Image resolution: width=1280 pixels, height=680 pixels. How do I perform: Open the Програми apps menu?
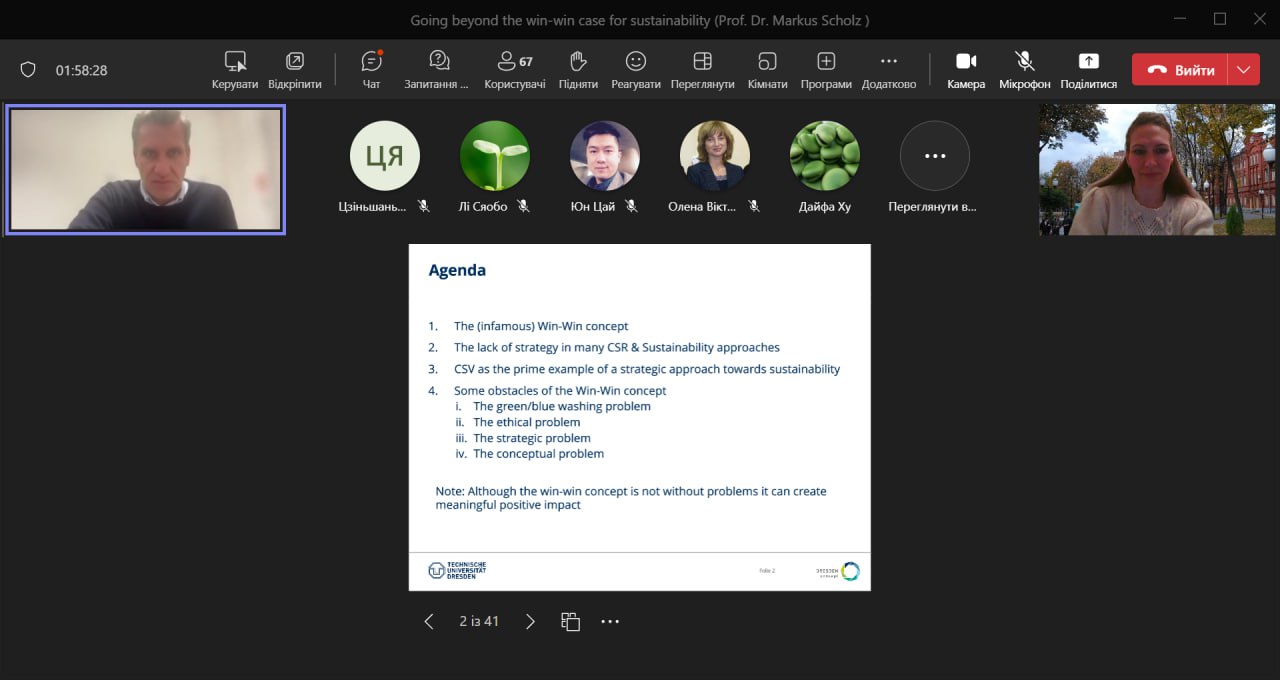point(826,70)
